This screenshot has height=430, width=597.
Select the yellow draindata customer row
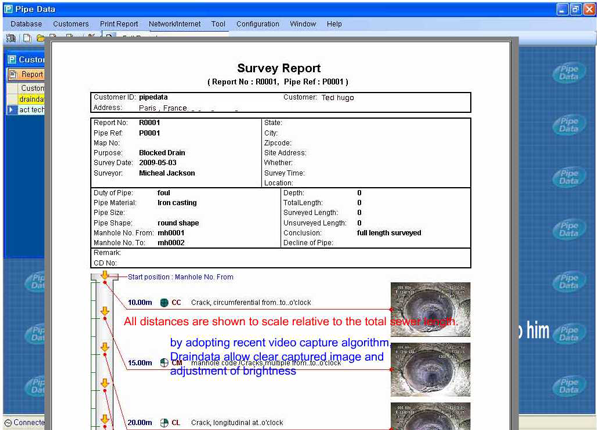[x=31, y=99]
